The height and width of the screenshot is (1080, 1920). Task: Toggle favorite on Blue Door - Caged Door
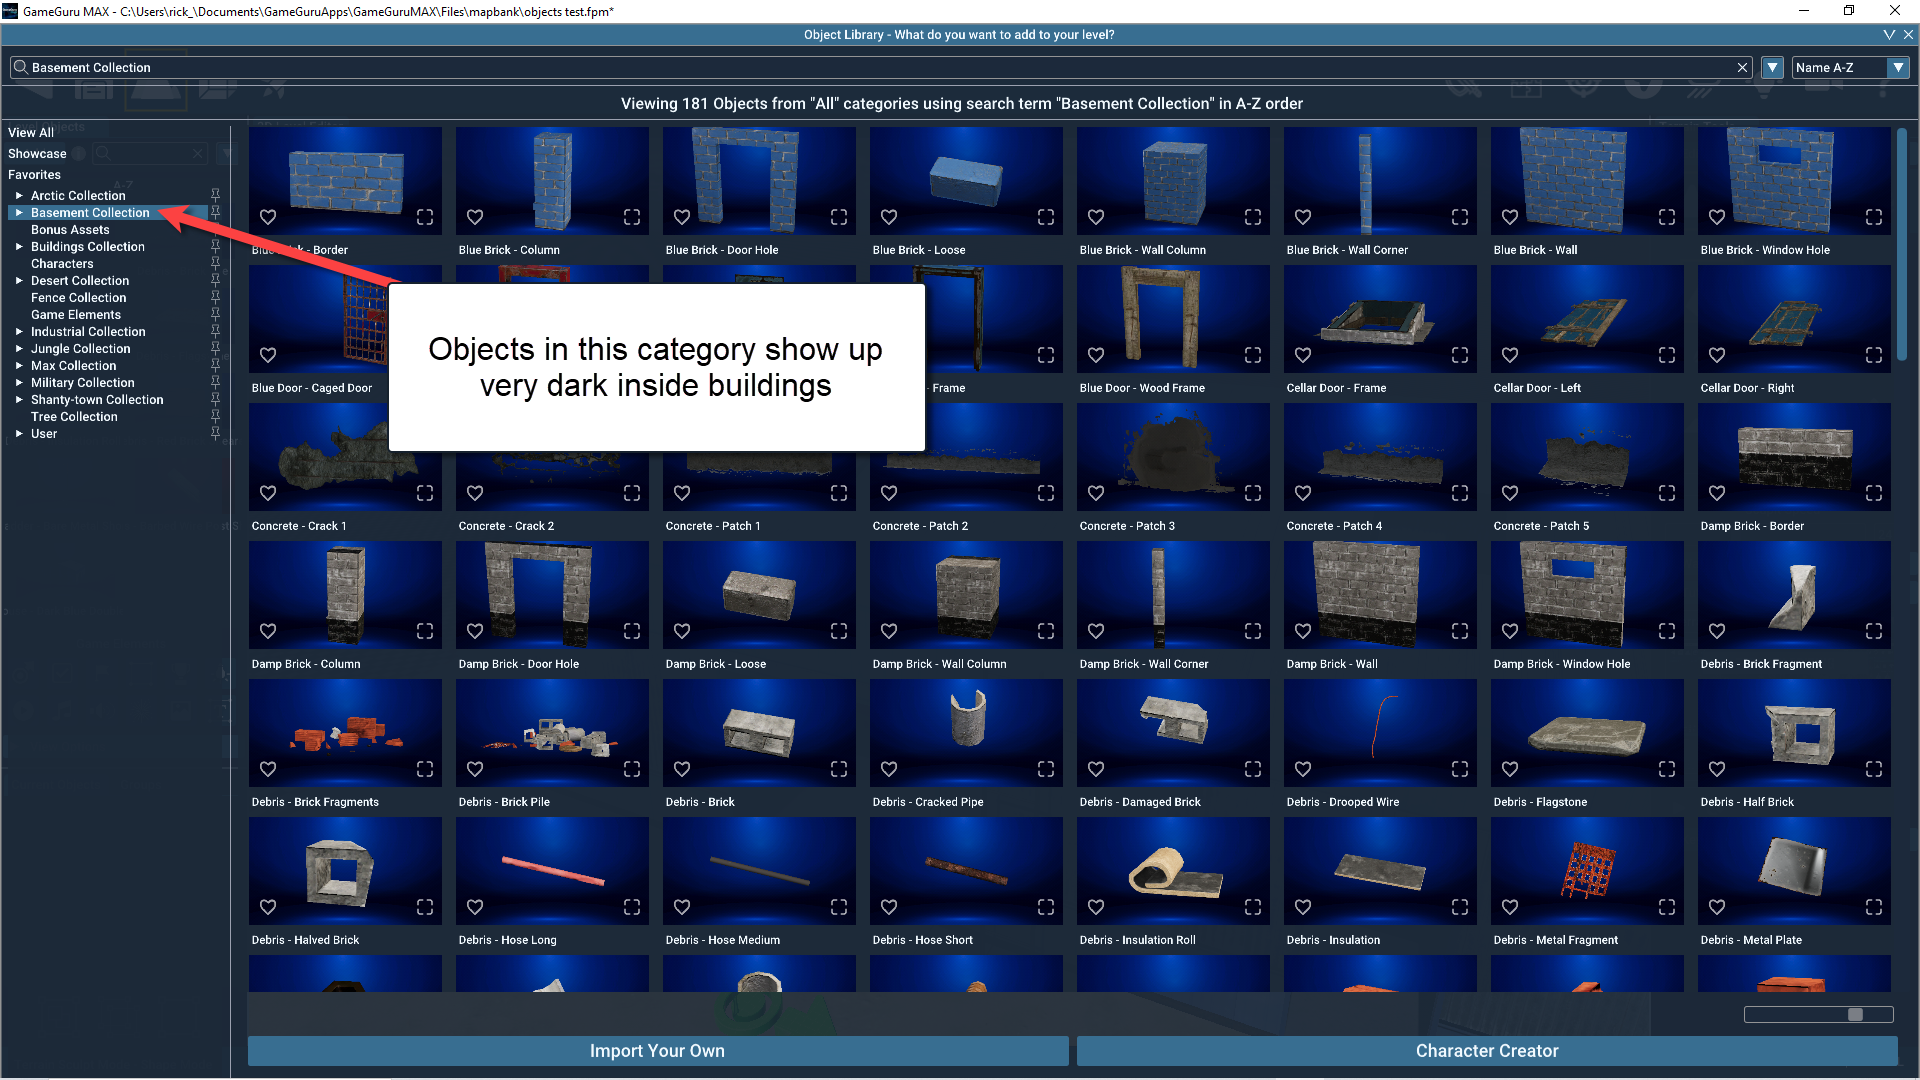coord(268,355)
